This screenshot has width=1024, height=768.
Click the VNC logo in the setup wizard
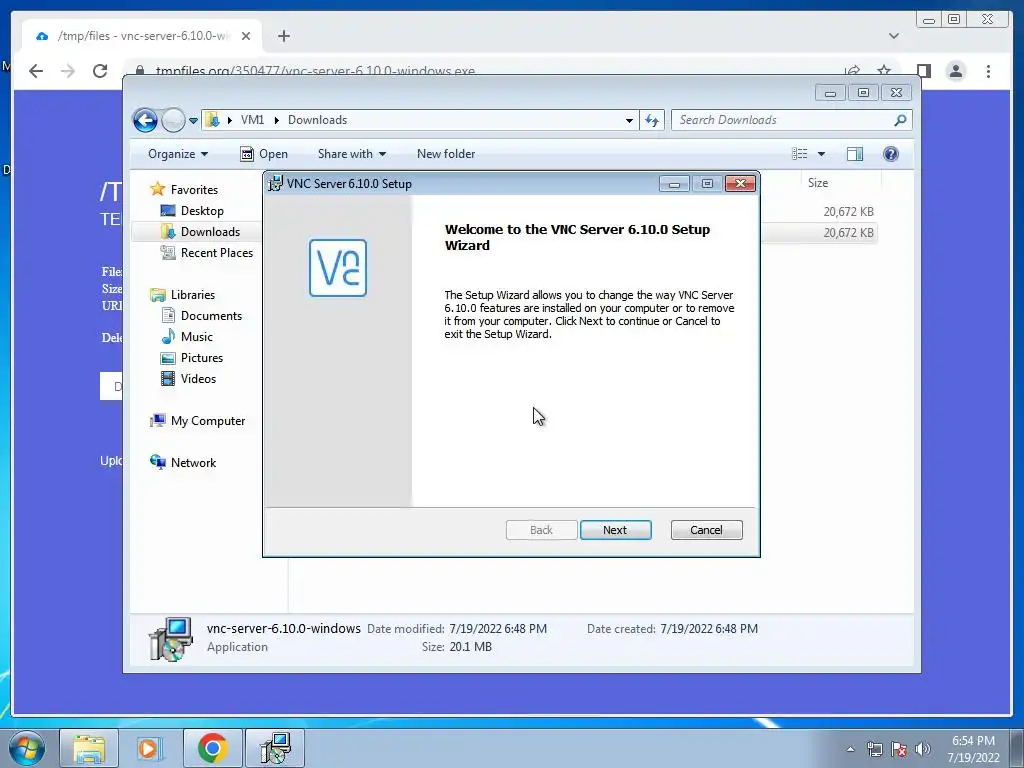pyautogui.click(x=338, y=268)
